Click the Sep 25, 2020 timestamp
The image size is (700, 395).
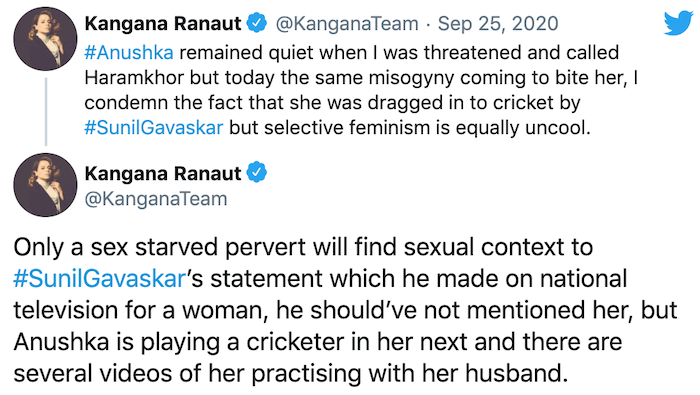498,24
